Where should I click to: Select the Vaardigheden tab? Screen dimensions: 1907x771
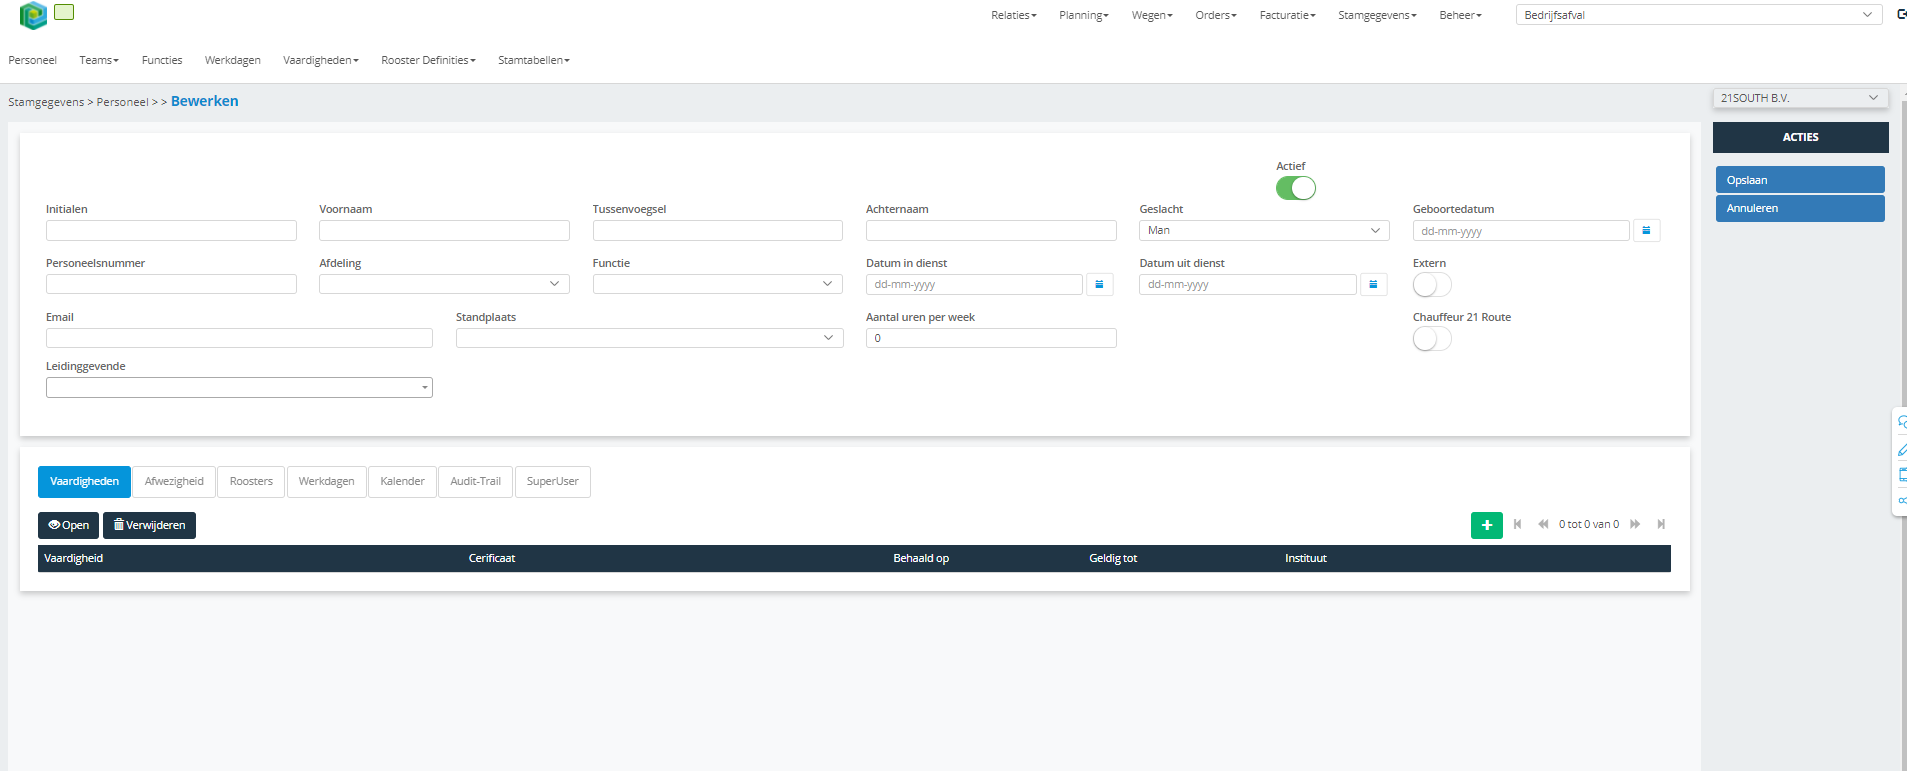click(84, 482)
